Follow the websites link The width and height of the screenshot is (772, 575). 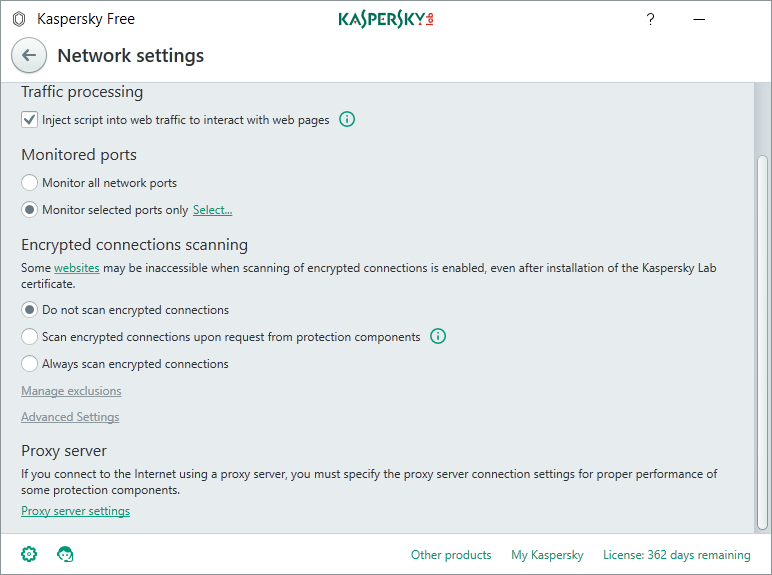77,268
